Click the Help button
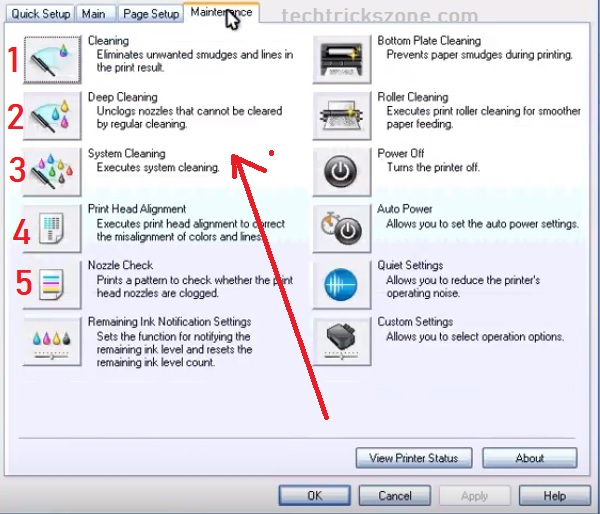 pos(554,495)
